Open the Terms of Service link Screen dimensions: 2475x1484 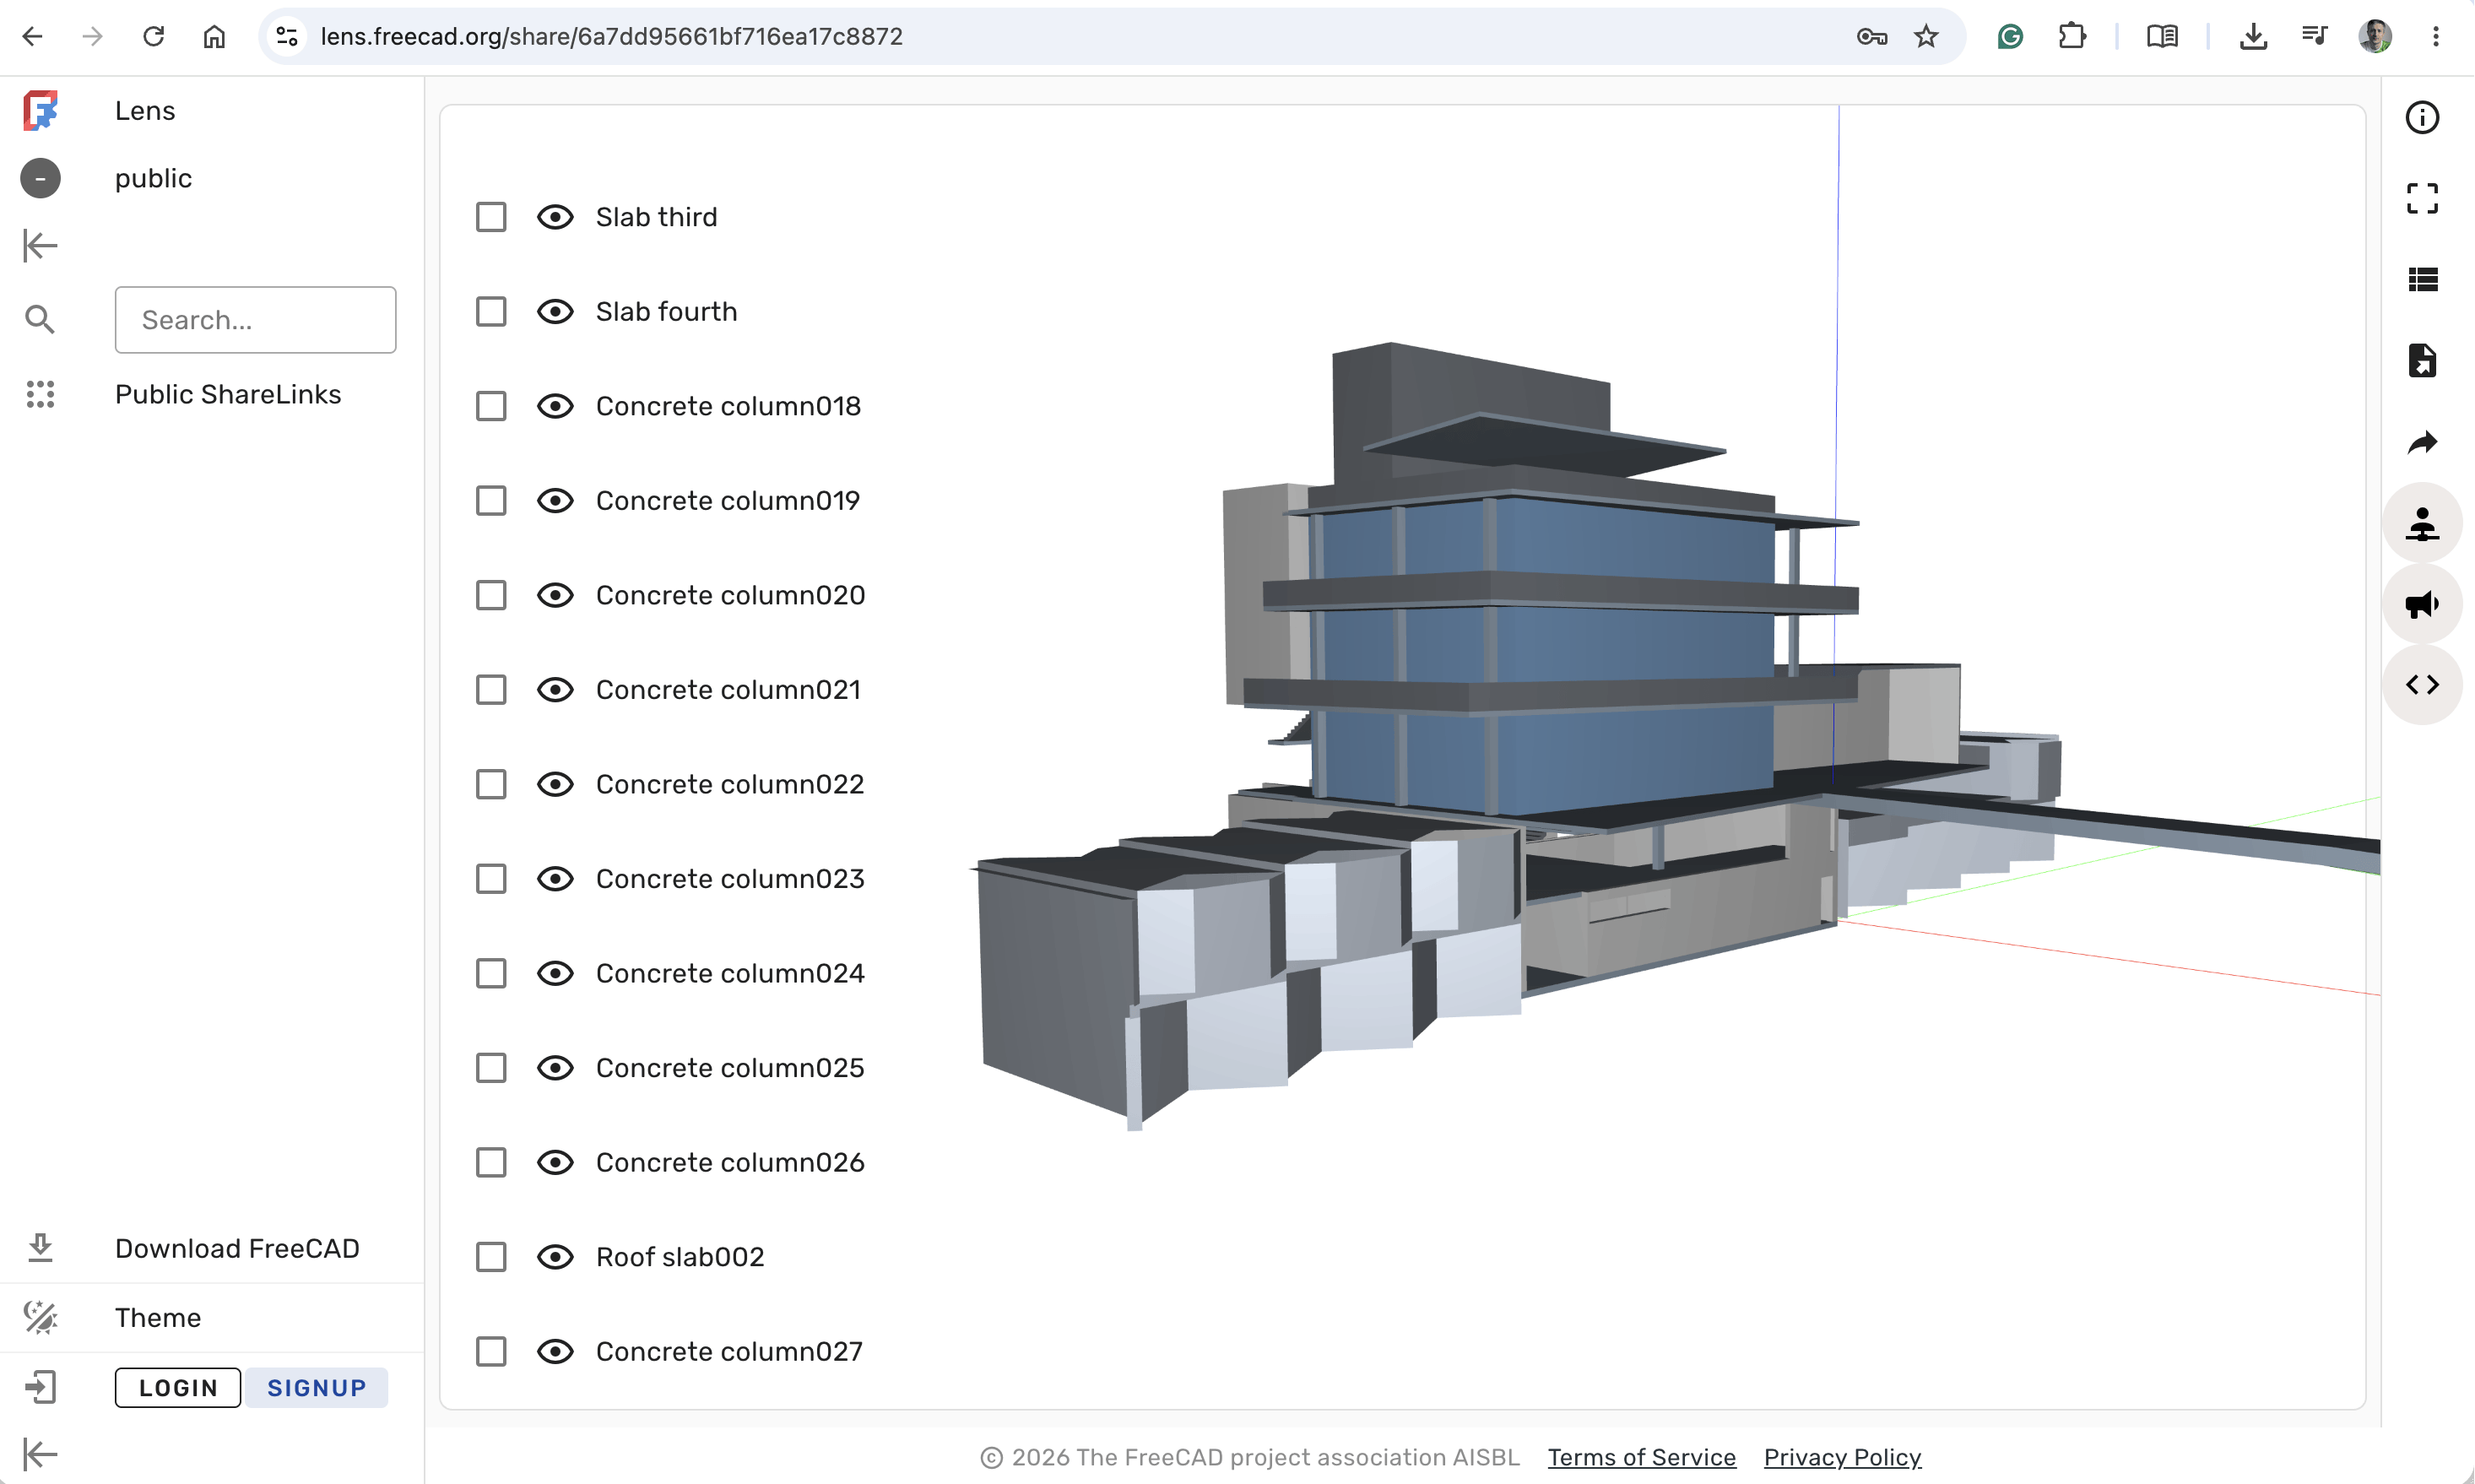pyautogui.click(x=1642, y=1457)
